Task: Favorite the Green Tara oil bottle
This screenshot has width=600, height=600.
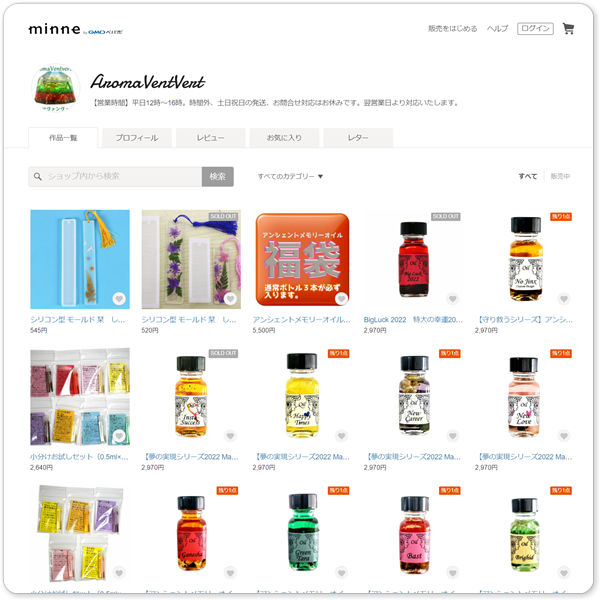Action: click(x=341, y=573)
